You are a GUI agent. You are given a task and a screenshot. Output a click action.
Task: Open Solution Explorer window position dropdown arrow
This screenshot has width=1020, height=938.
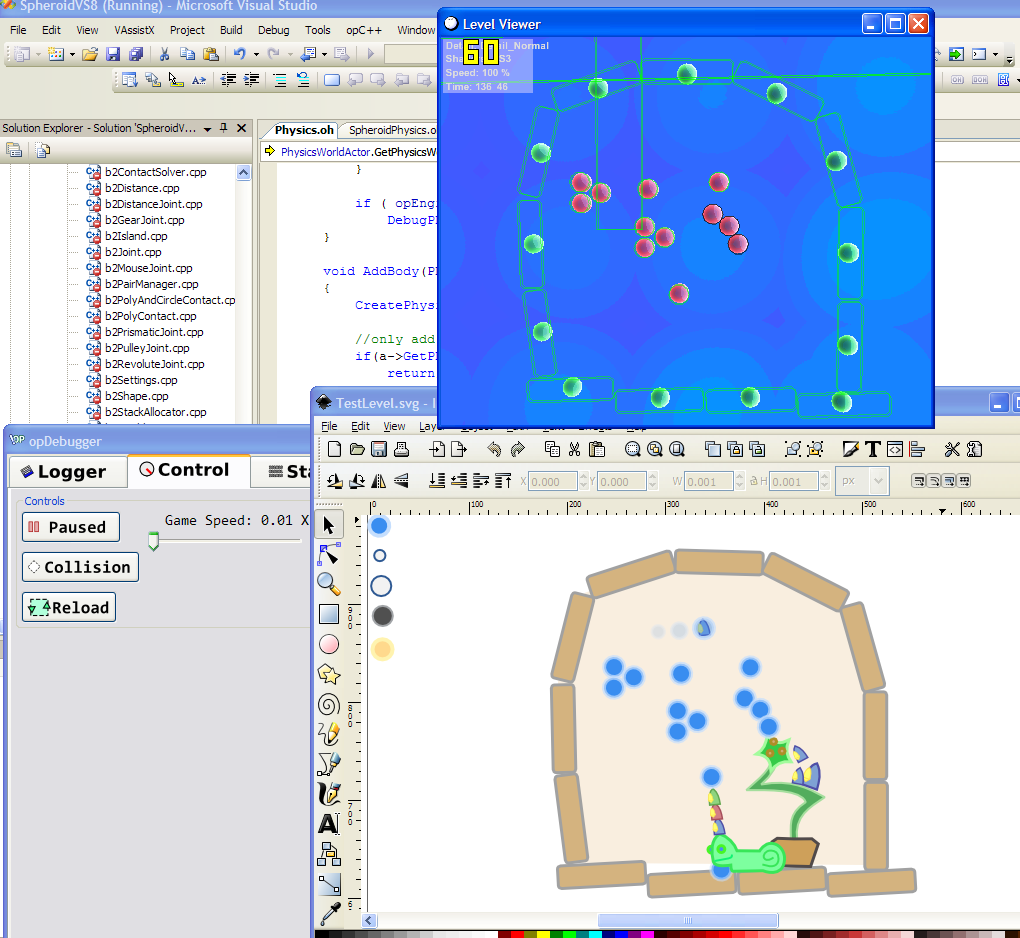[x=207, y=128]
